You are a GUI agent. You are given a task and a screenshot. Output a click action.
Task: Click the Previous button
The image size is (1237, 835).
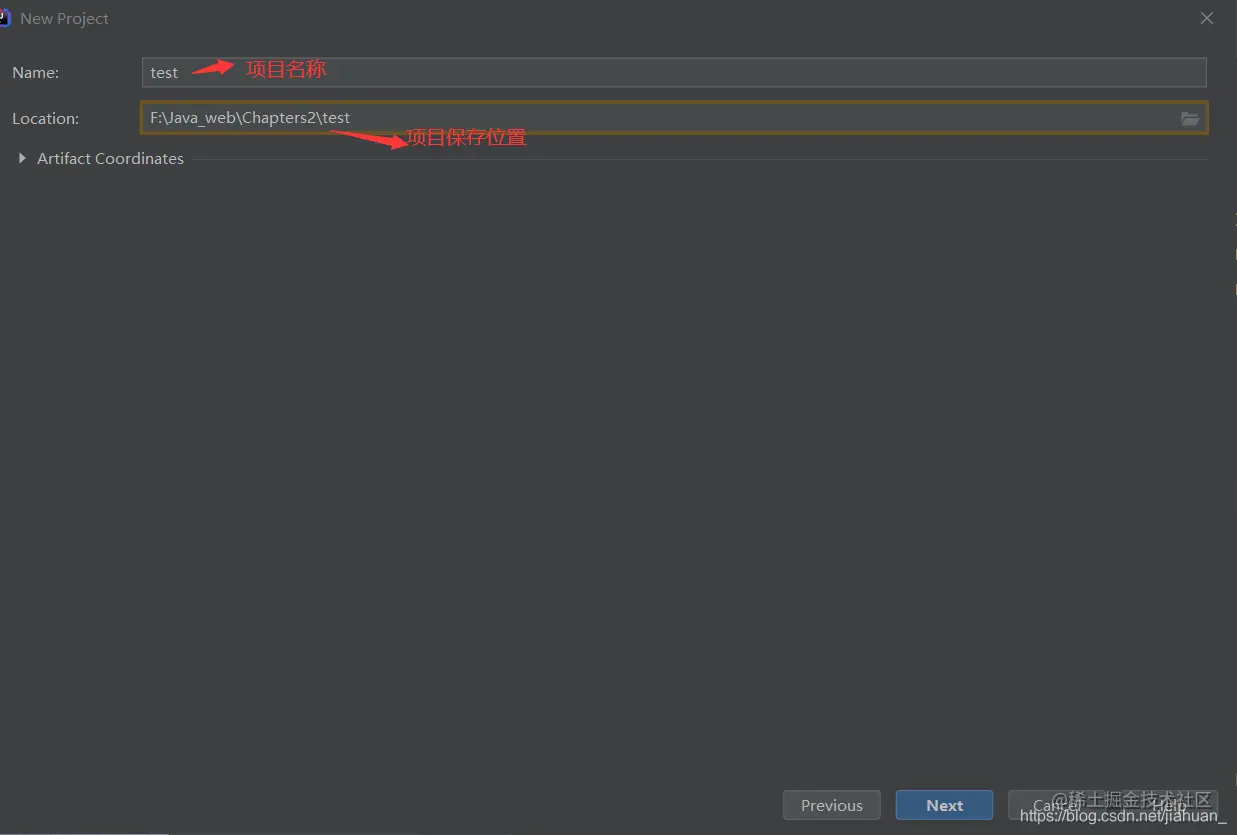coord(832,805)
